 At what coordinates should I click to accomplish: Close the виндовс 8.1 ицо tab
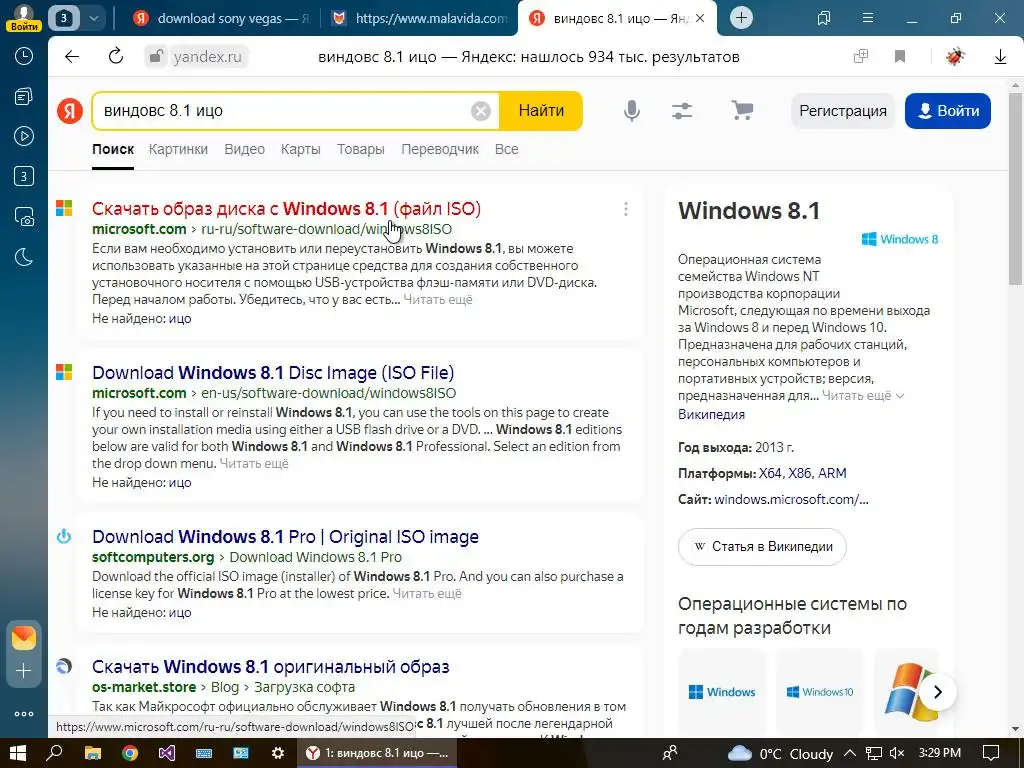pos(699,18)
